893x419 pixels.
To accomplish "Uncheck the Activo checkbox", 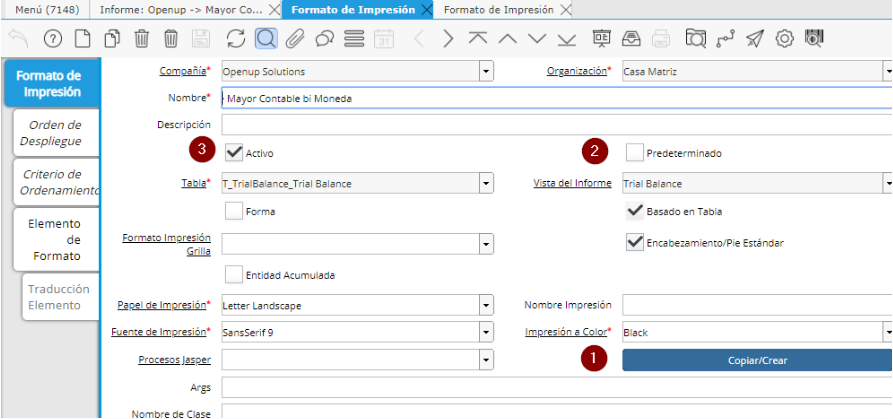I will pyautogui.click(x=234, y=153).
